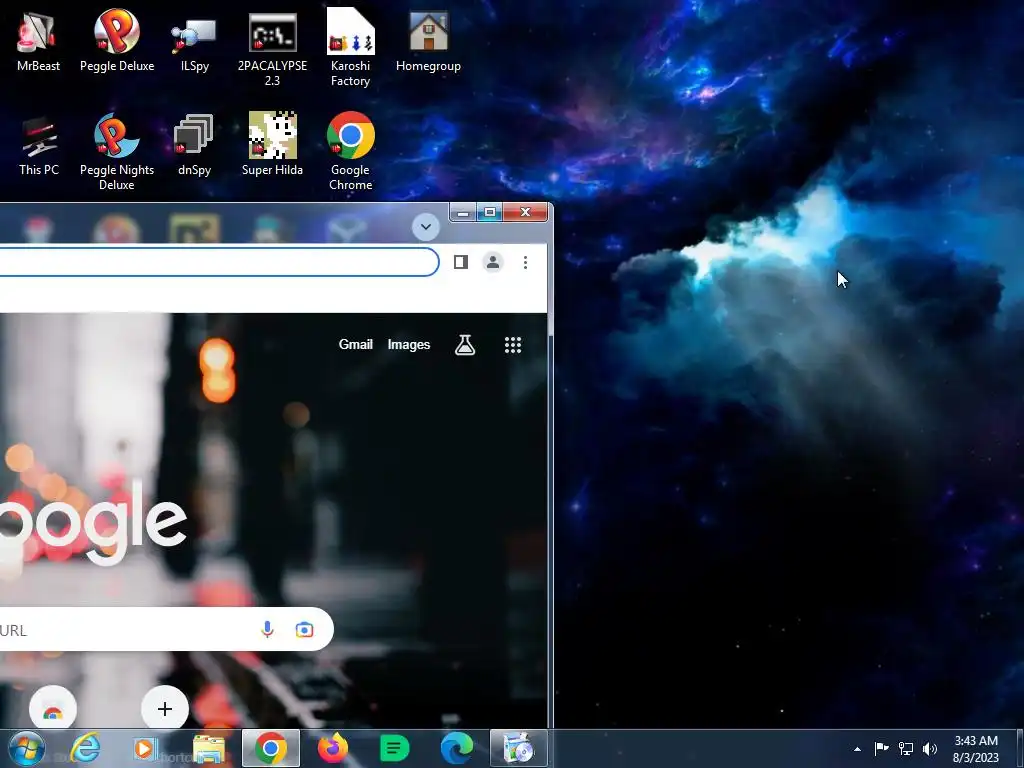1024x768 pixels.
Task: Launch Microsoft Edge from the taskbar
Action: pos(456,748)
